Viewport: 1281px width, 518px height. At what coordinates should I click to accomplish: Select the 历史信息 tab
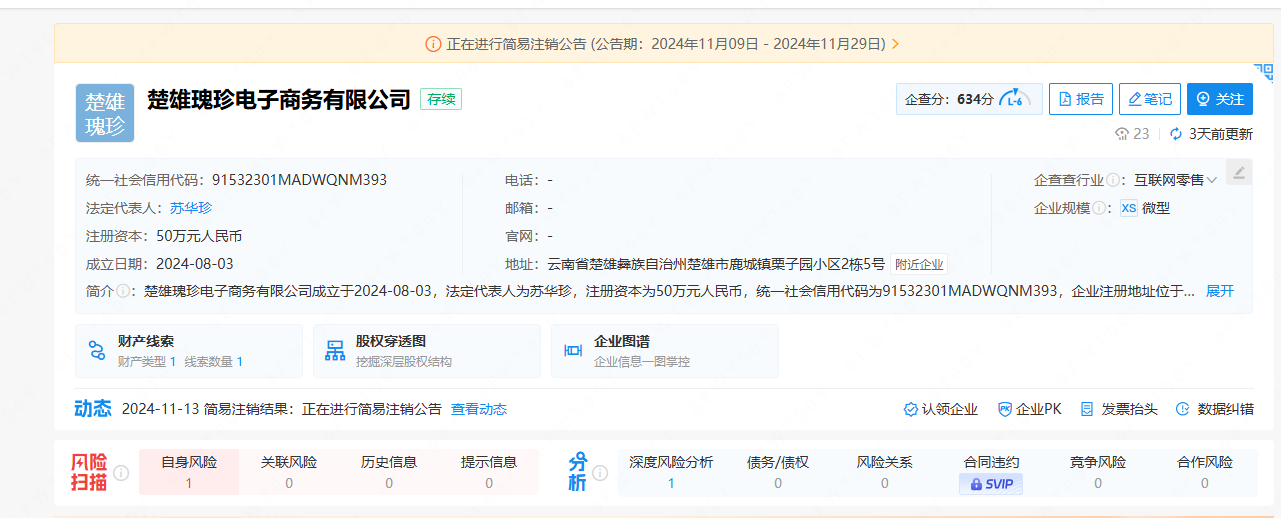coord(389,473)
